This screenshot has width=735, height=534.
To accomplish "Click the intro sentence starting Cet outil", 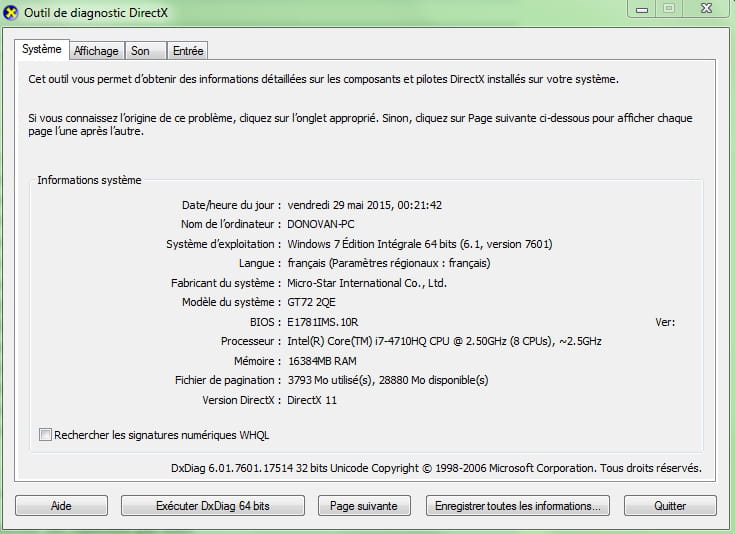I will pyautogui.click(x=323, y=79).
